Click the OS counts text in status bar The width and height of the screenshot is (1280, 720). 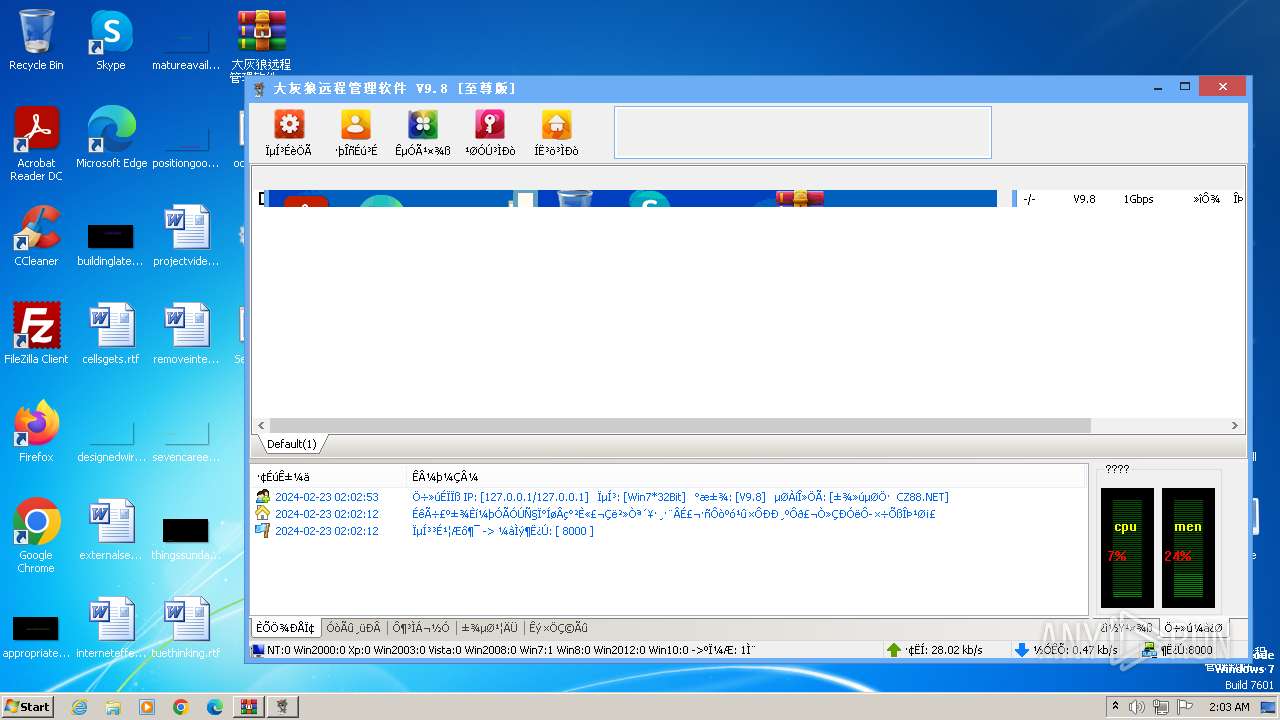[511, 650]
